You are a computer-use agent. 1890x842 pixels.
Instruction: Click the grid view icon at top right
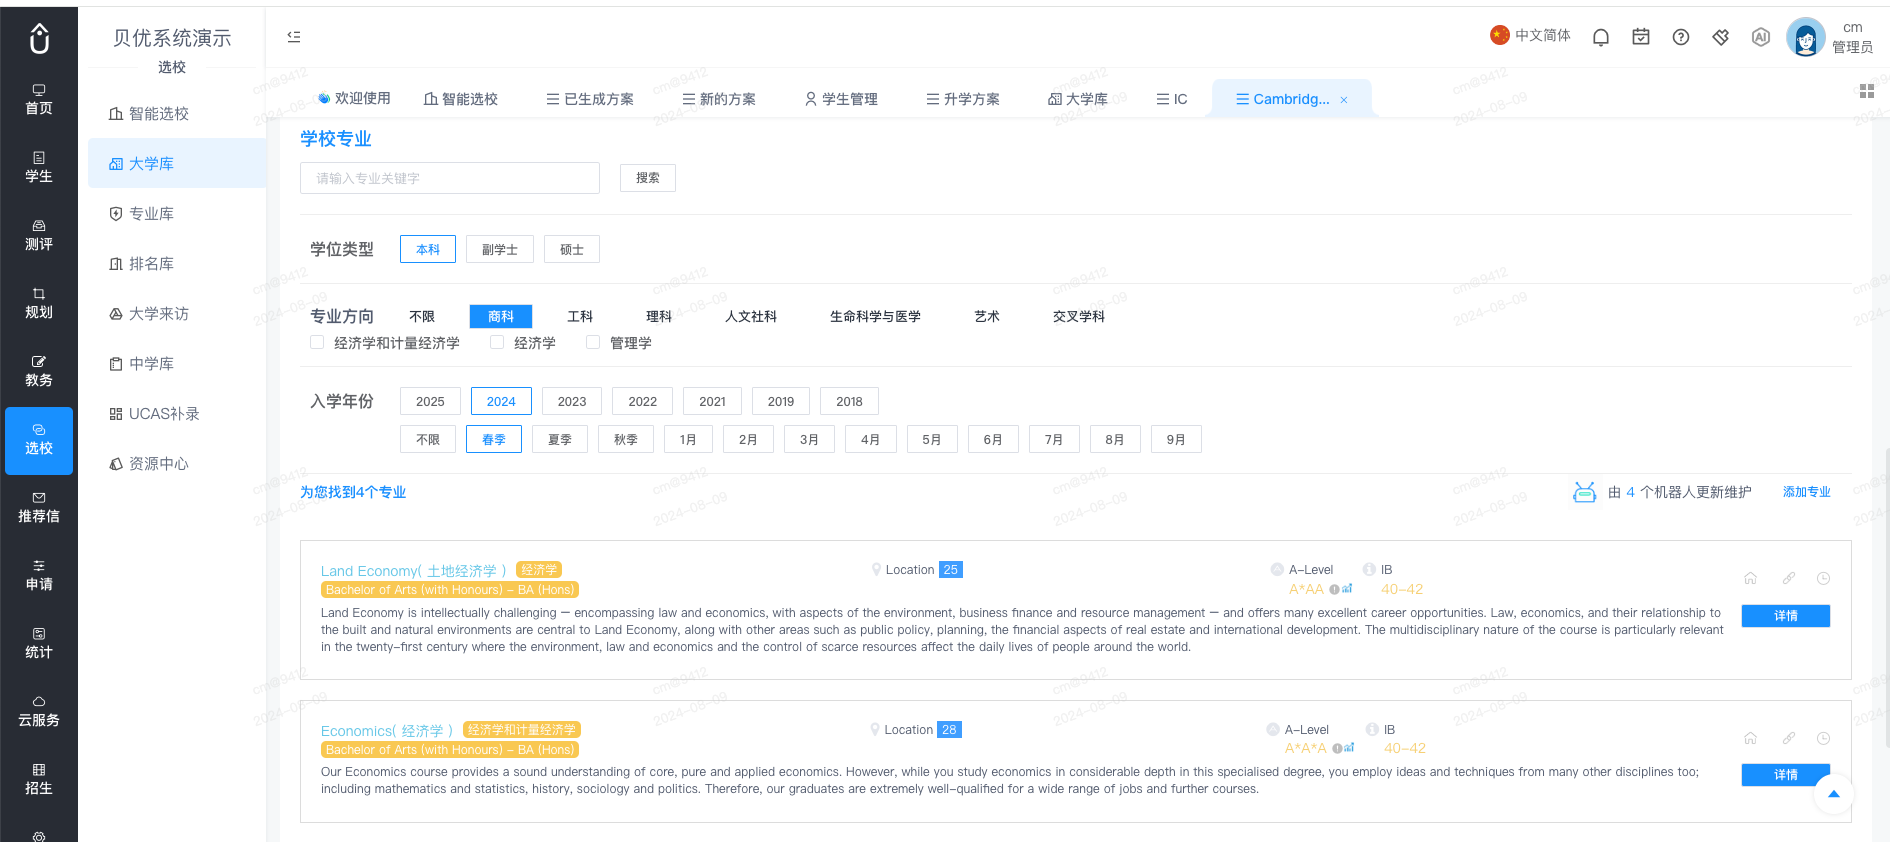1866,91
